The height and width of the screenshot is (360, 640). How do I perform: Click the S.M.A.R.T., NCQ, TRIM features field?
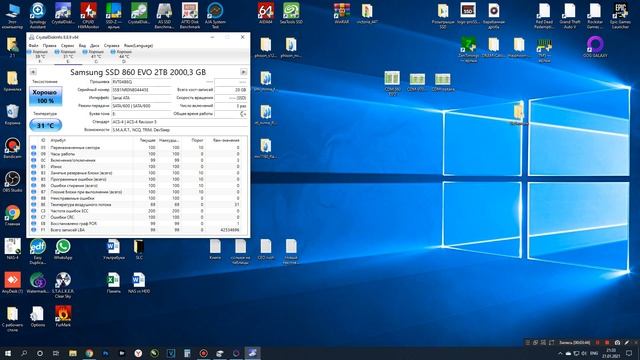pos(180,130)
